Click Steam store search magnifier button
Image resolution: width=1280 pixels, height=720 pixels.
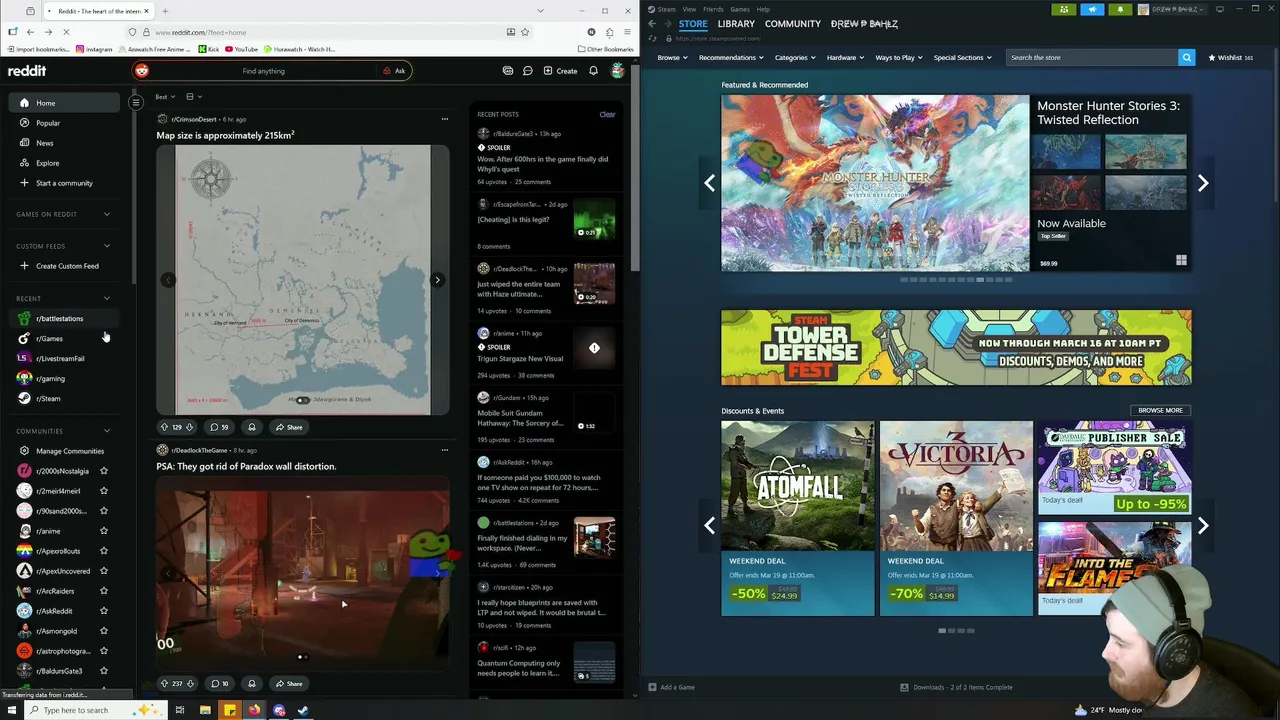1187,57
